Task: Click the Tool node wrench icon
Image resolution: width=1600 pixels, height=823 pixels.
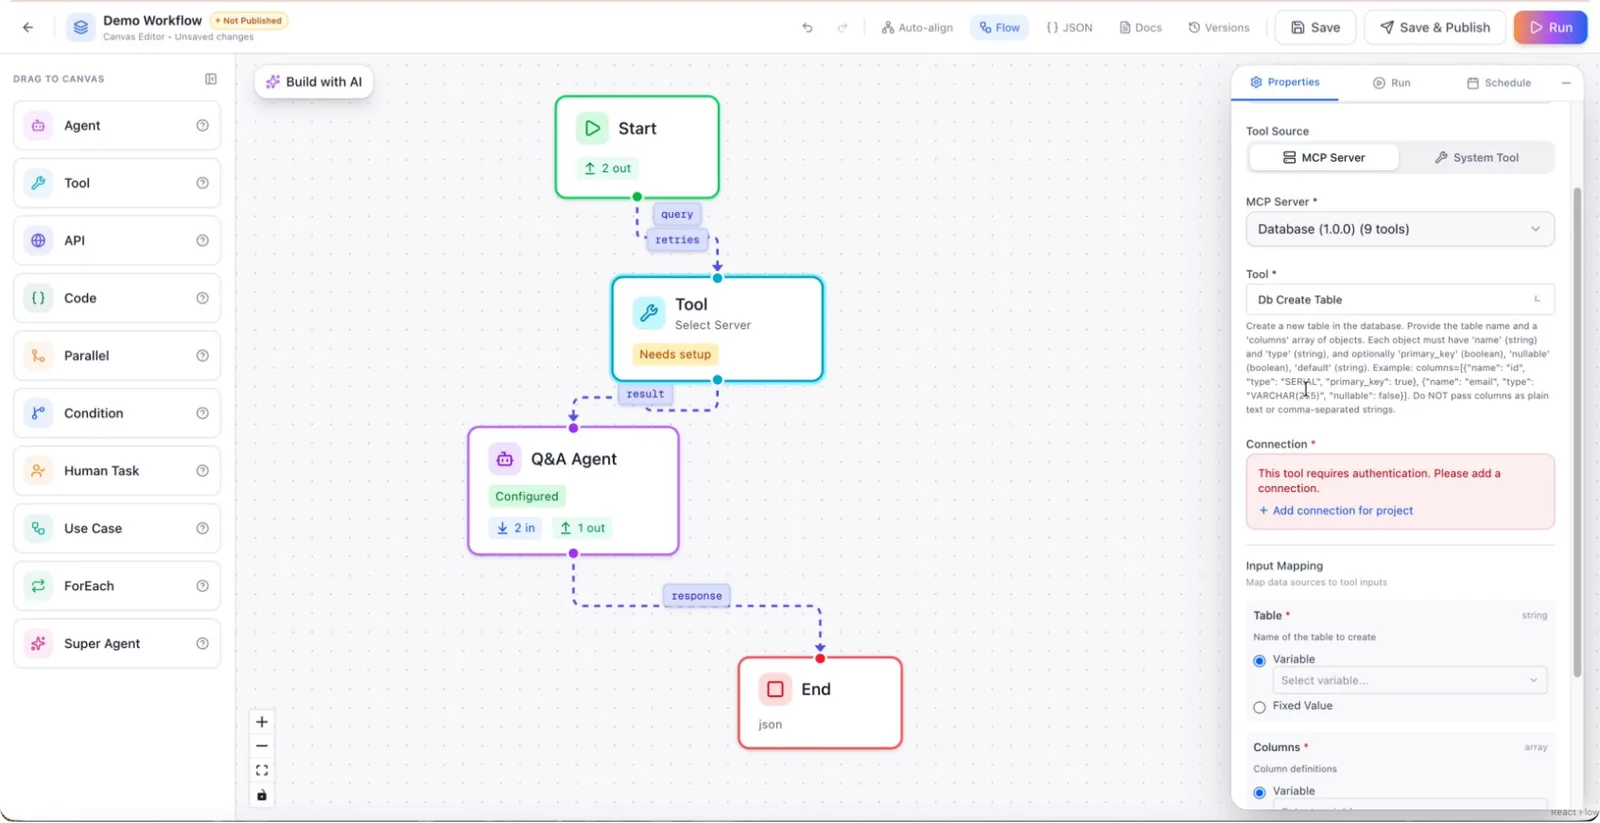Action: 648,313
